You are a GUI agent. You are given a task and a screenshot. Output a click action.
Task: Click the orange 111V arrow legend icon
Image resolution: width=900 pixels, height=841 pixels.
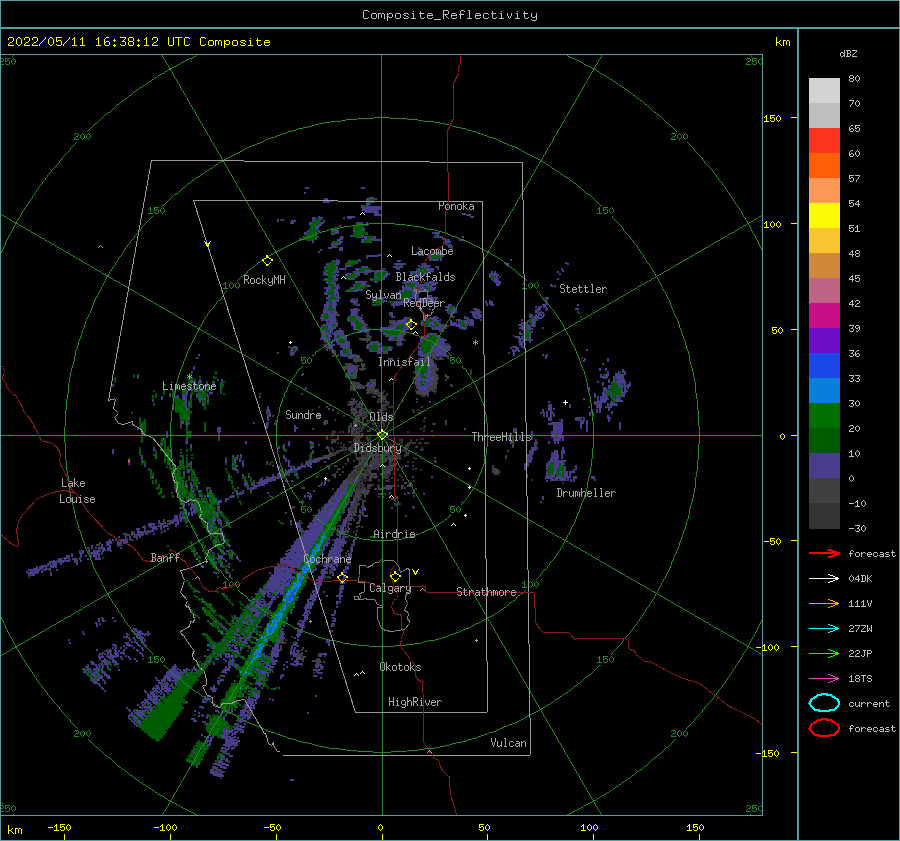click(x=824, y=603)
